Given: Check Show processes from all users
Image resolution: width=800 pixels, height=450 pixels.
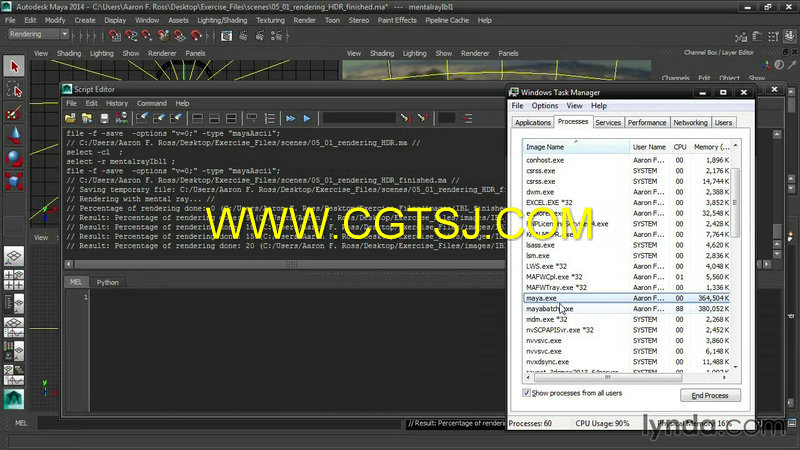Looking at the screenshot, I should (x=526, y=393).
